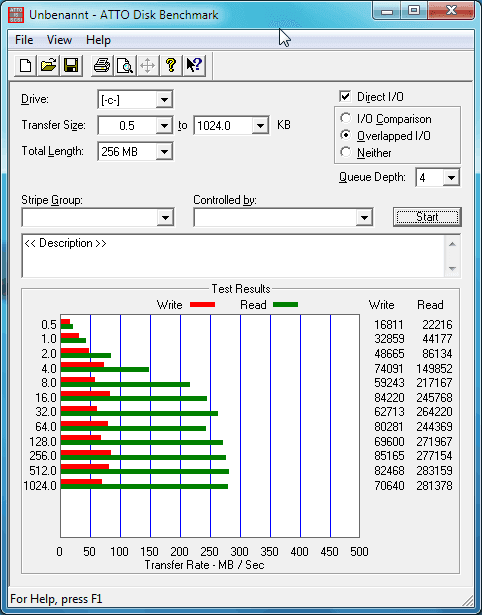482x615 pixels.
Task: Select the I/O Comparison radio button
Action: 346,118
